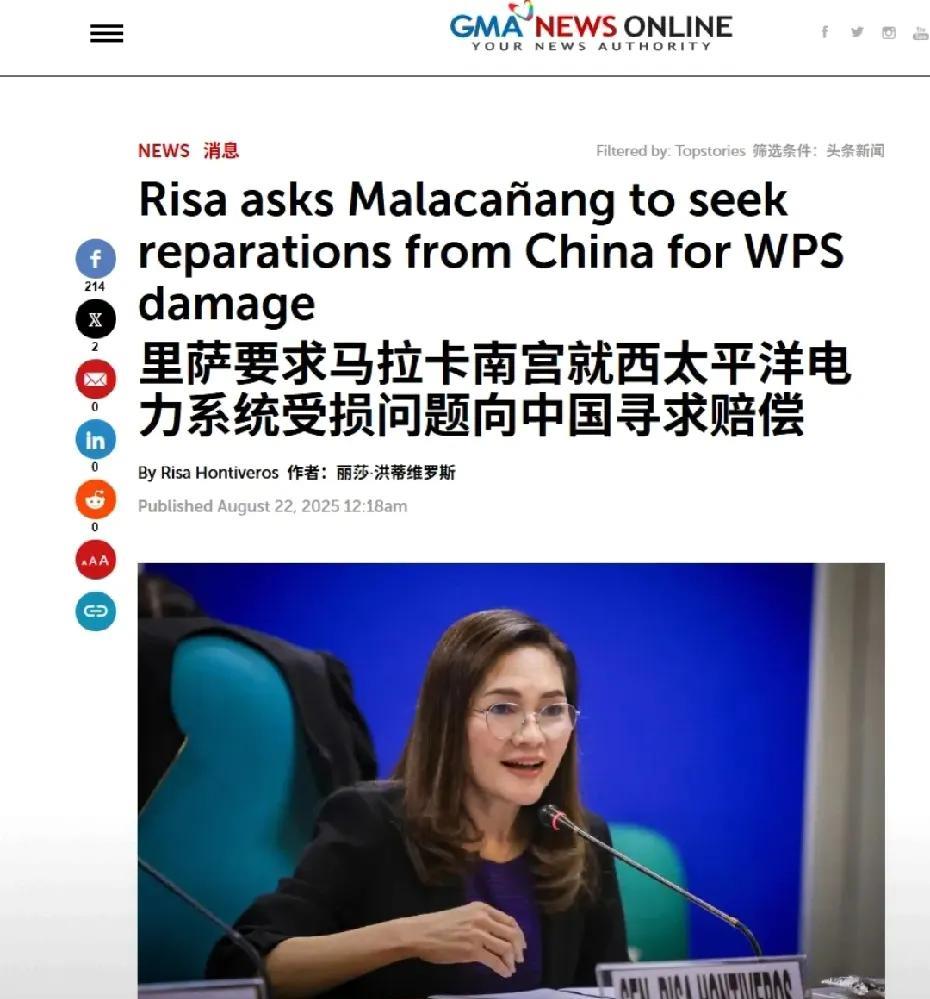Share article on X (Twitter)
Image resolution: width=930 pixels, height=999 pixels.
[x=96, y=319]
